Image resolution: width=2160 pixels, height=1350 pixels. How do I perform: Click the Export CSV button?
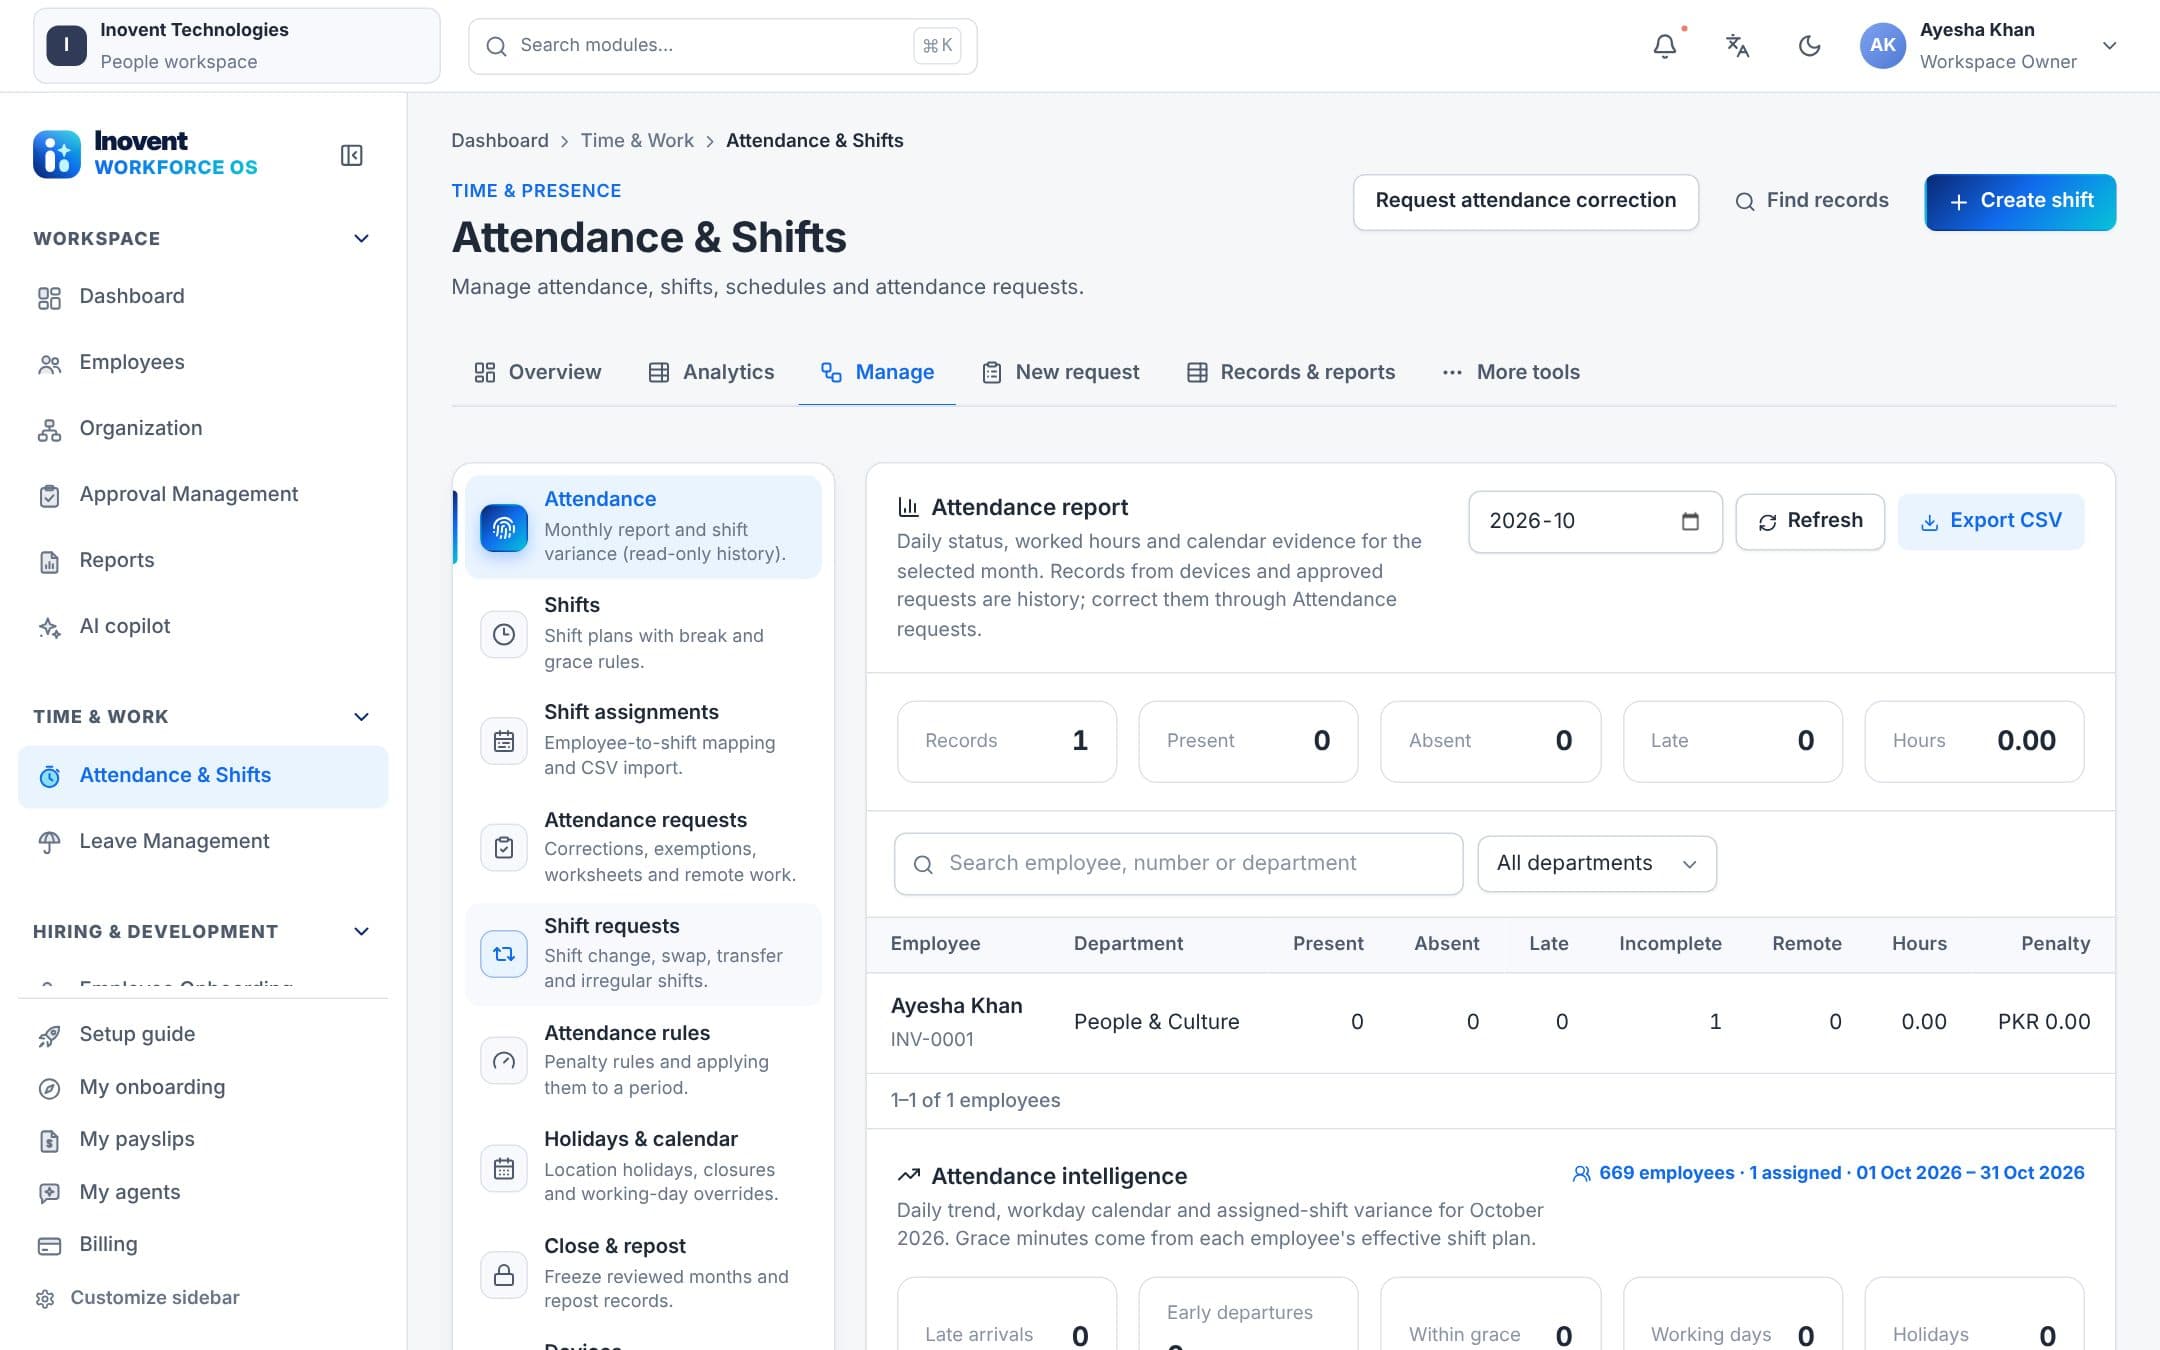[x=1990, y=521]
